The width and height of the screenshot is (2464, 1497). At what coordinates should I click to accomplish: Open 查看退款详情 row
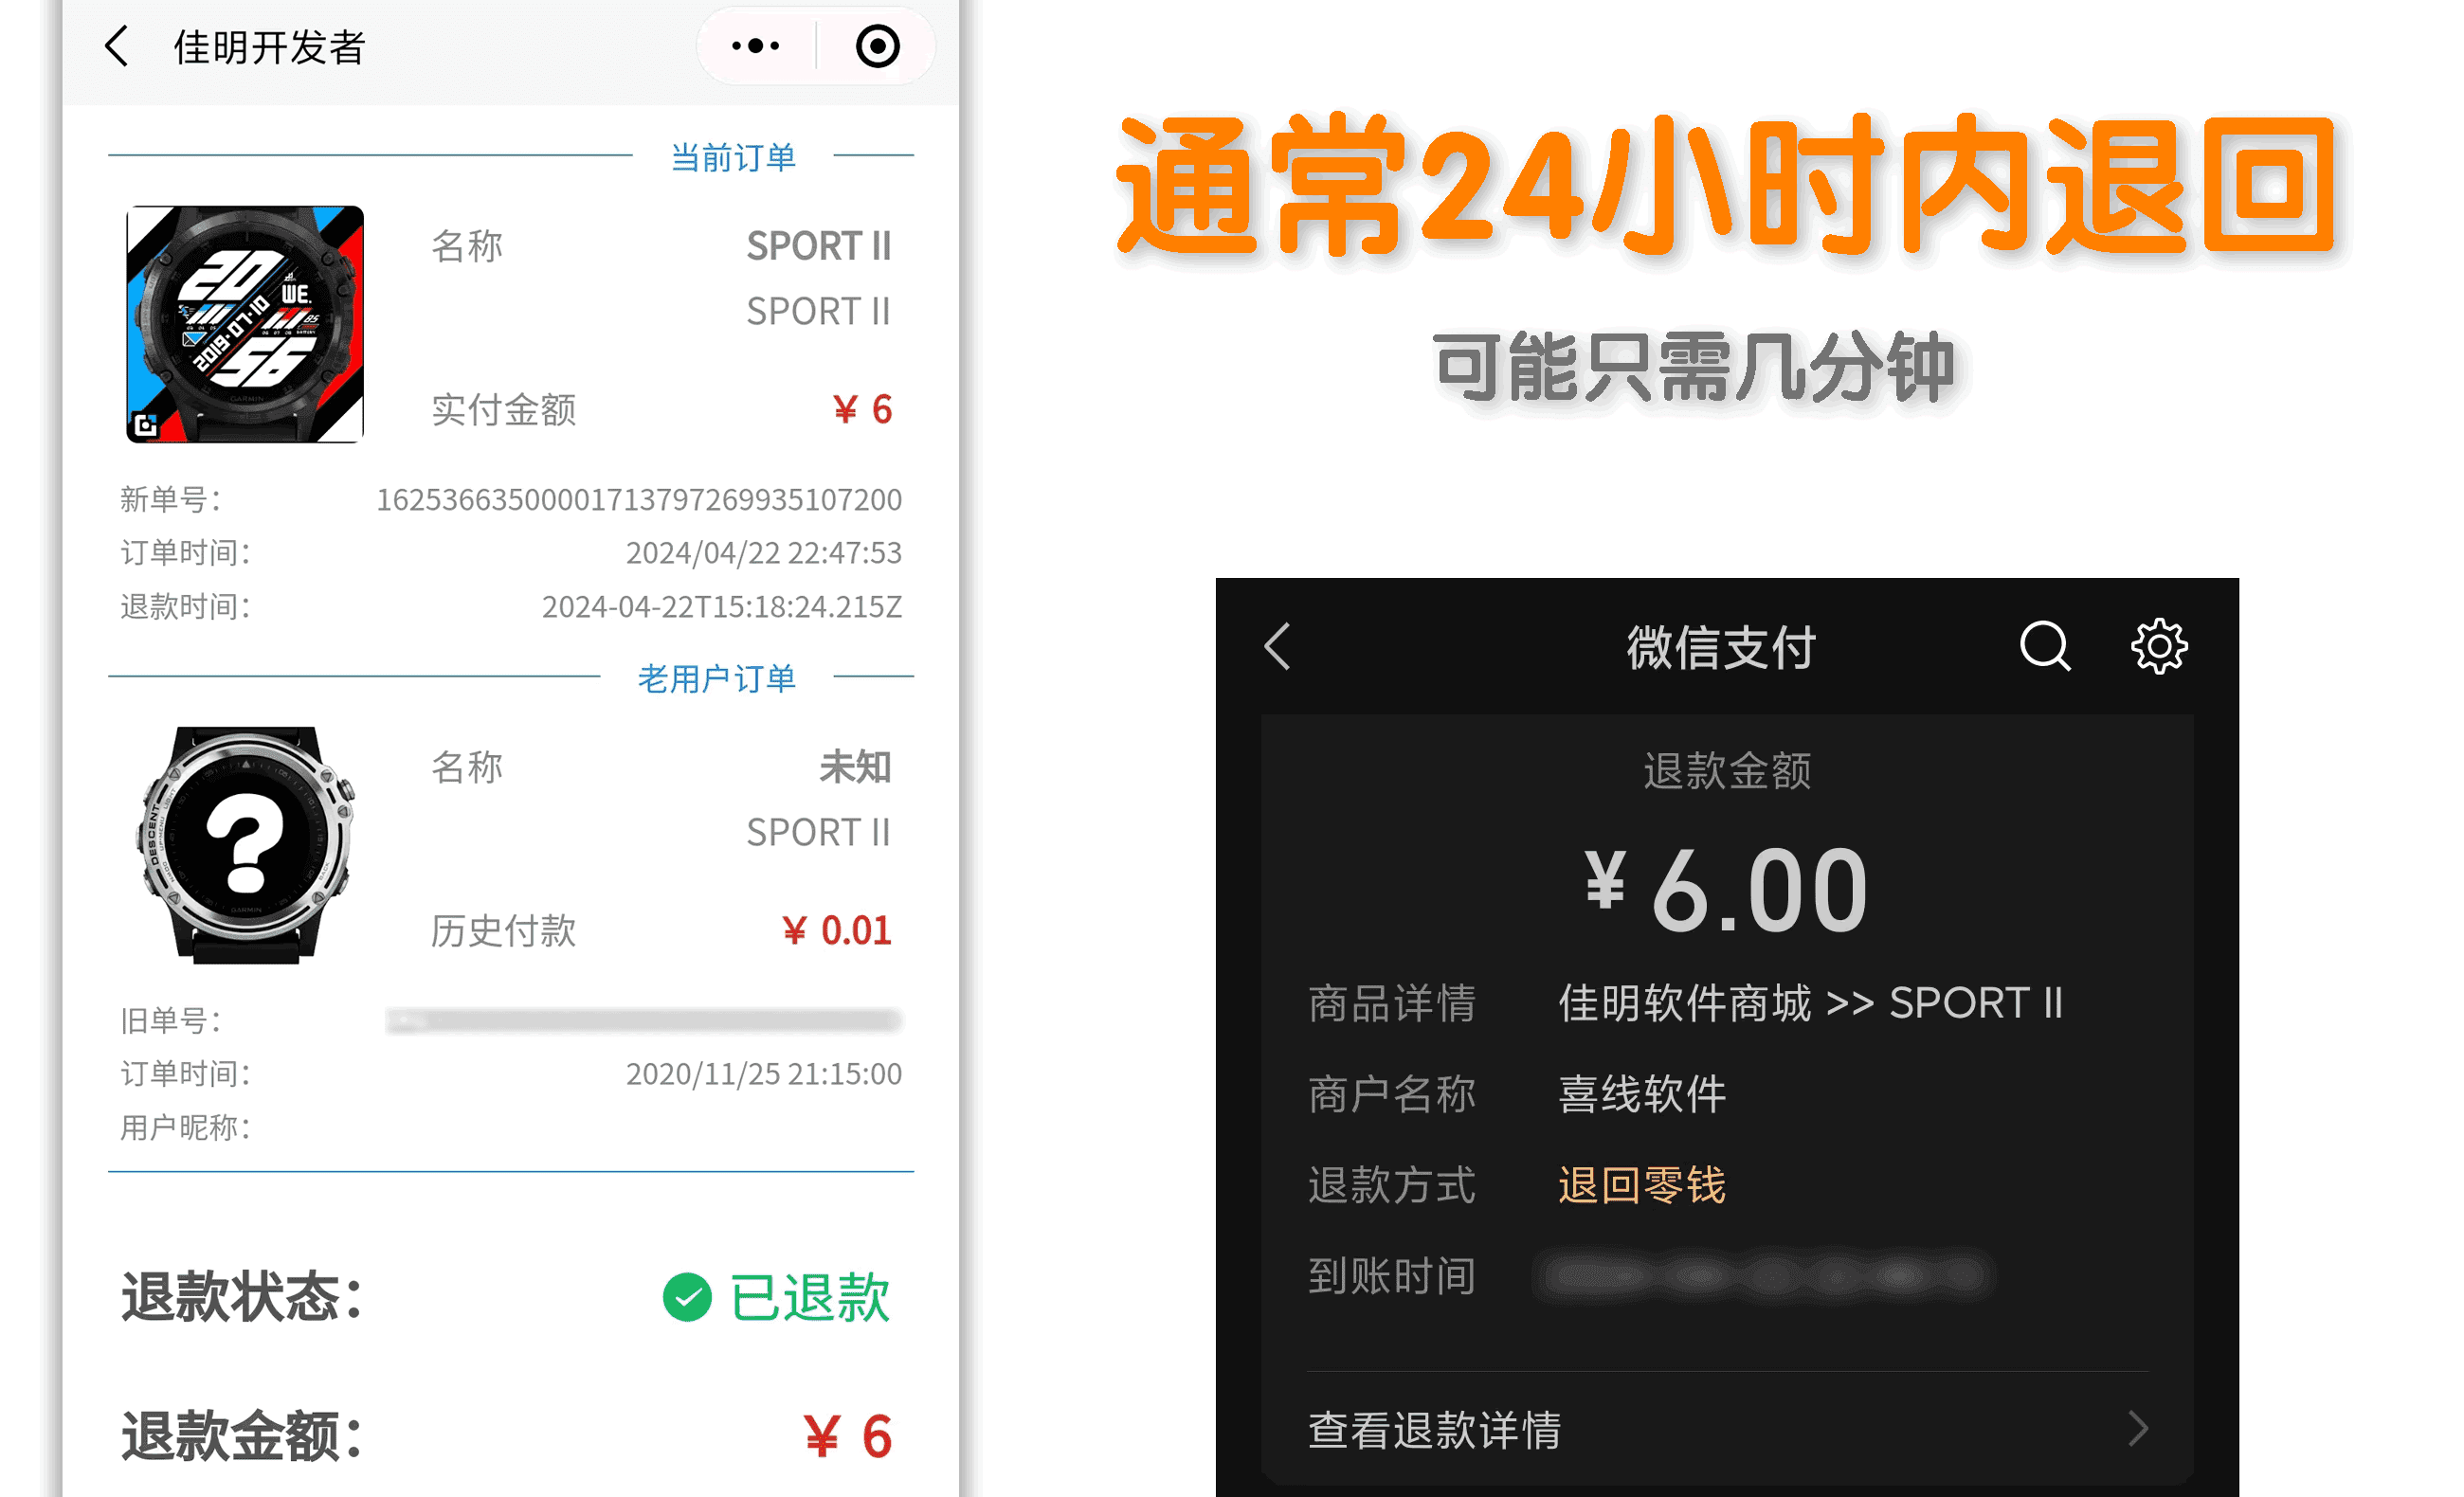coord(1726,1429)
